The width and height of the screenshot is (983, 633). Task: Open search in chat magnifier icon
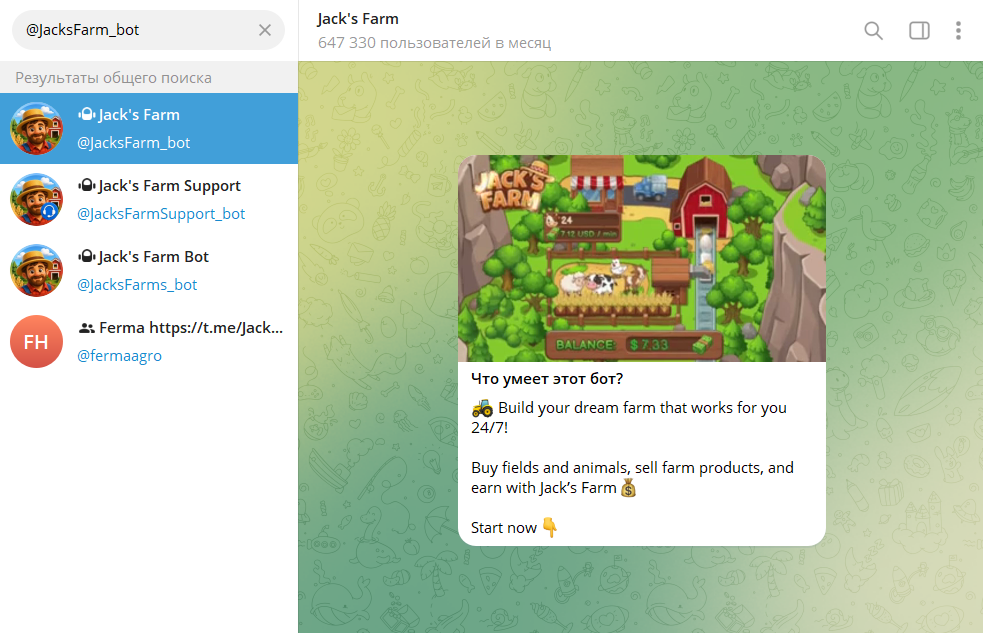(873, 30)
